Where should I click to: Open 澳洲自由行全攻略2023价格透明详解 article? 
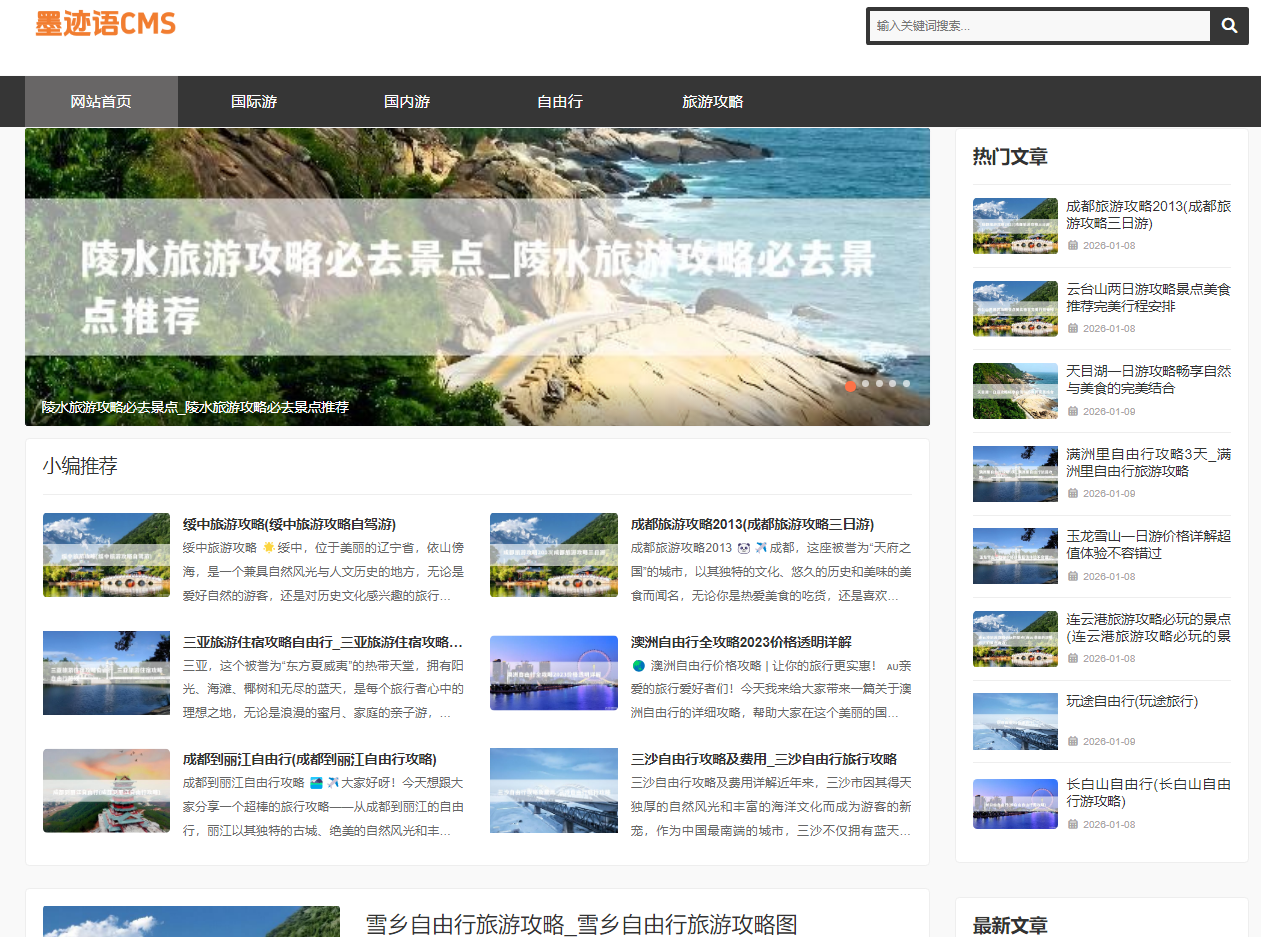click(x=741, y=642)
